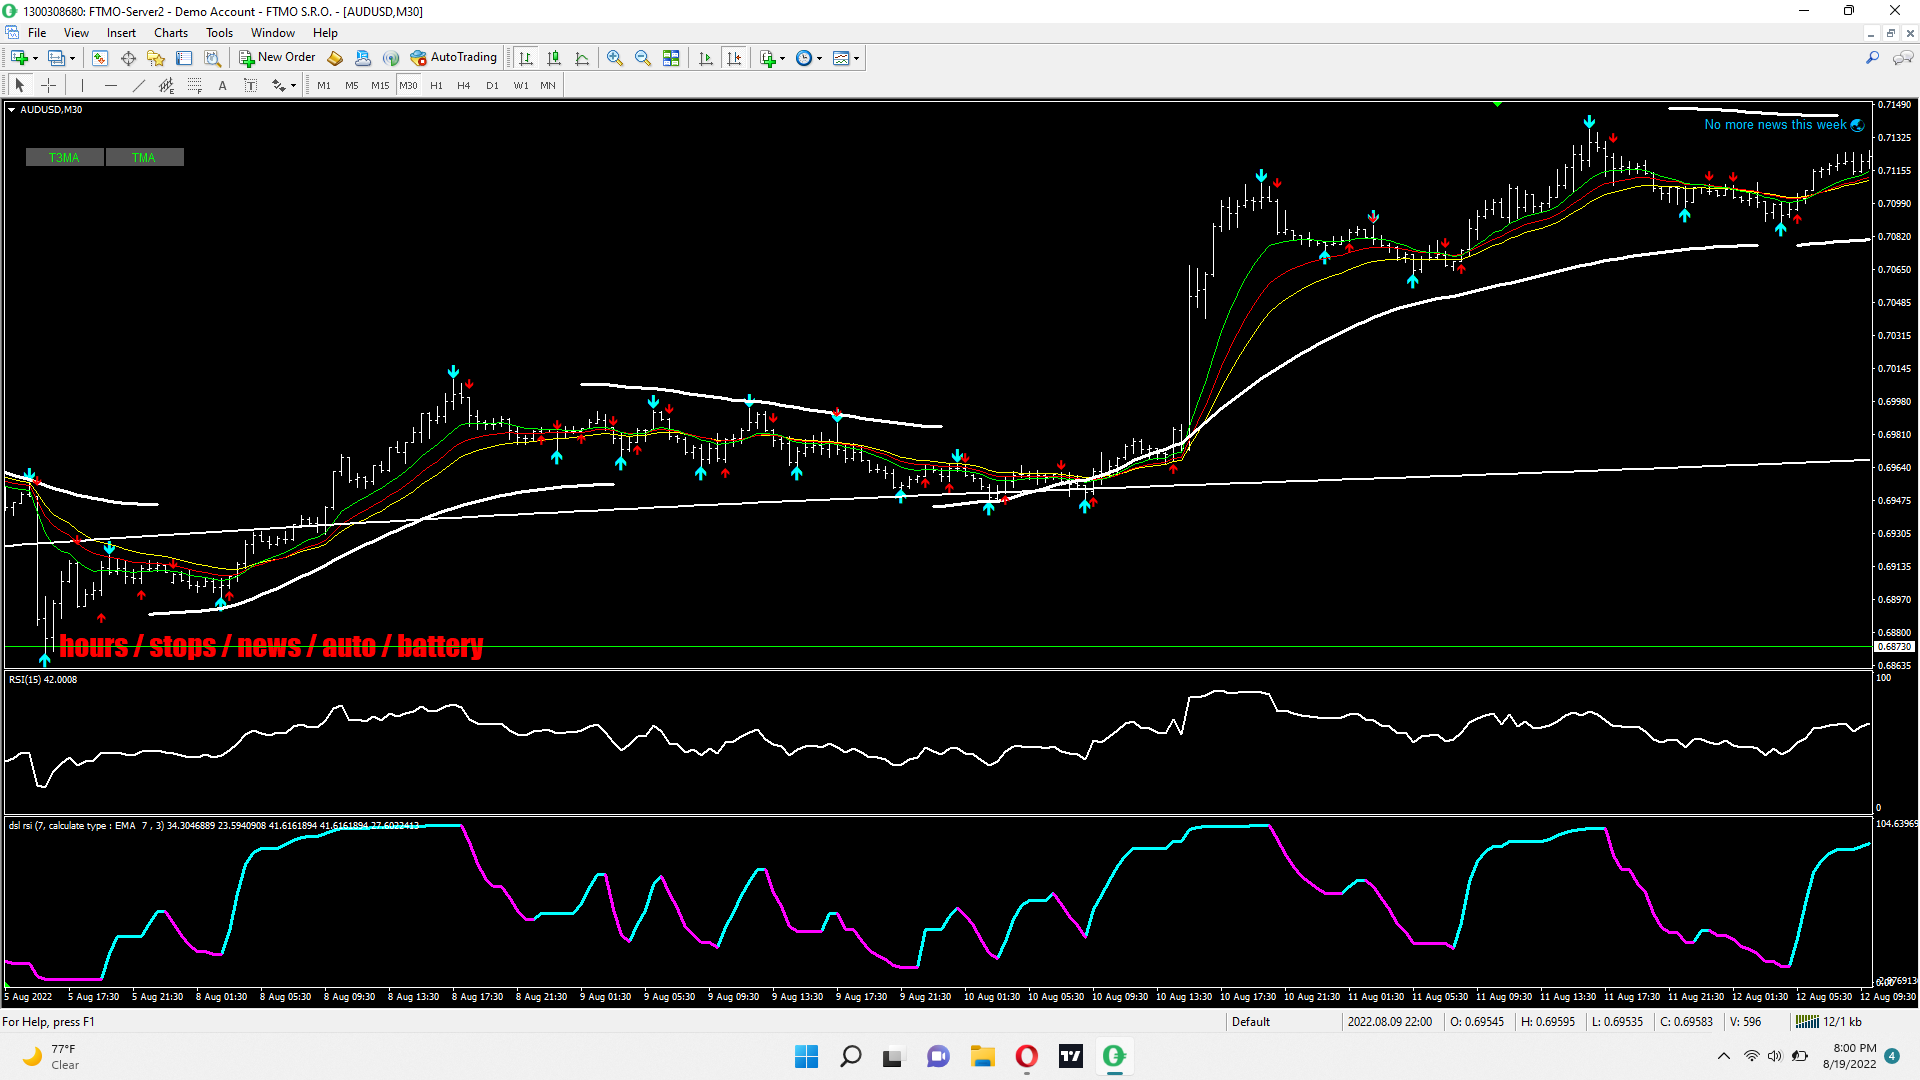This screenshot has width=1920, height=1080.
Task: Switch to candlestick chart mode
Action: pos(554,58)
